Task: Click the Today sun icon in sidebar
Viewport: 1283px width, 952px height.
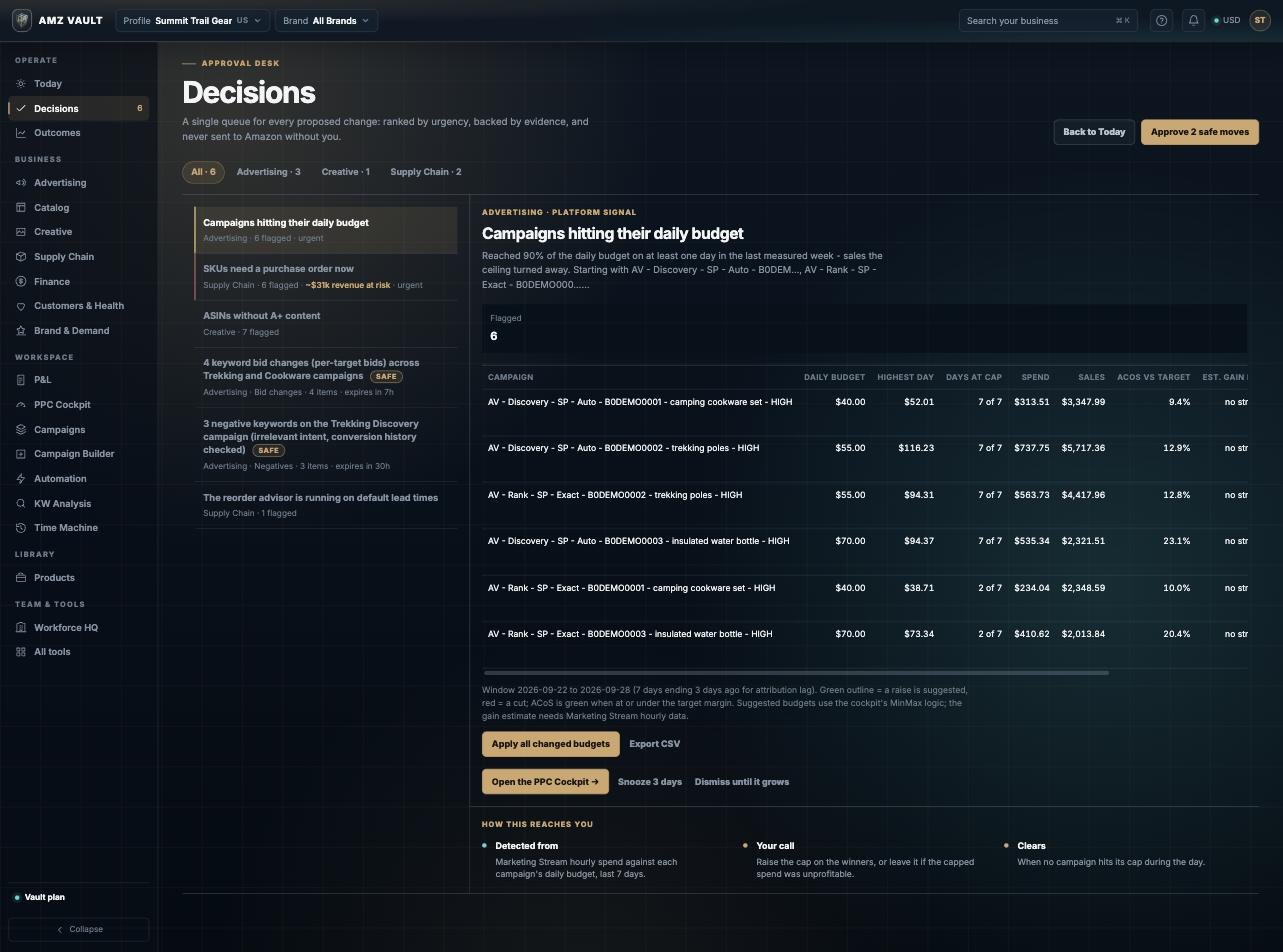Action: pyautogui.click(x=21, y=84)
